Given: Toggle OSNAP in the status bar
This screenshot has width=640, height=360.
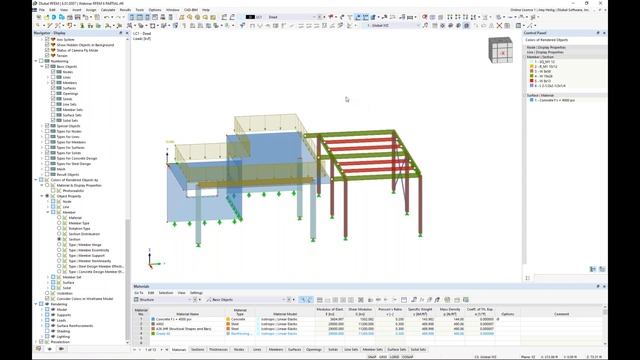Looking at the screenshot, I should [407, 357].
